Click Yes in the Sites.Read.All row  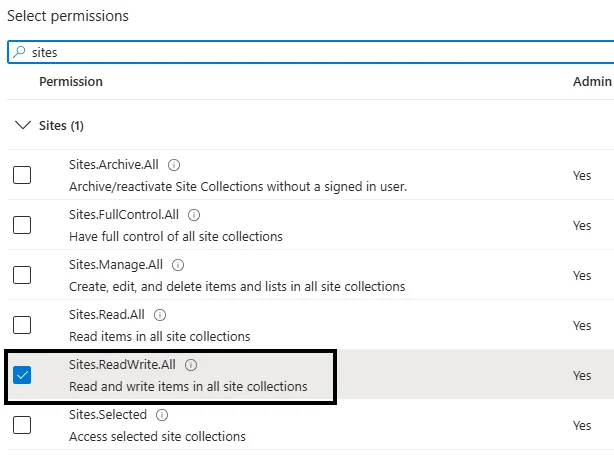click(582, 325)
